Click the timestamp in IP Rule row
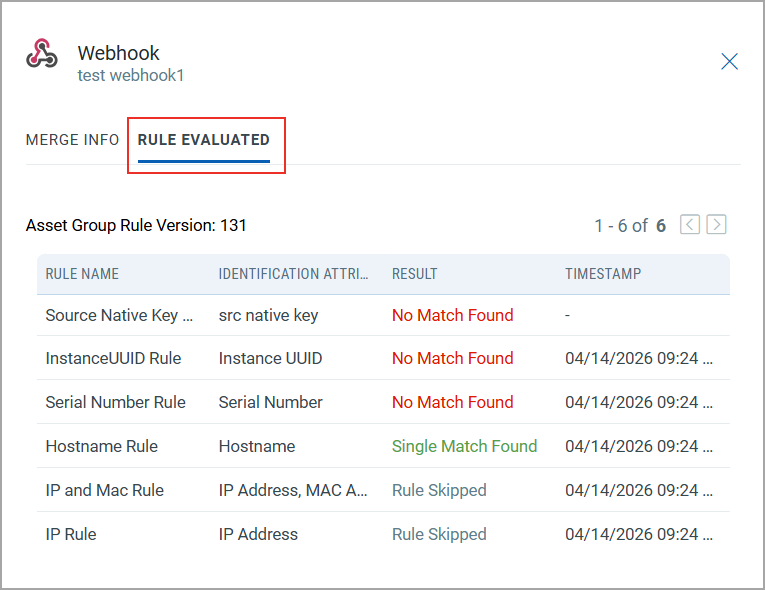The height and width of the screenshot is (590, 765). 639,534
